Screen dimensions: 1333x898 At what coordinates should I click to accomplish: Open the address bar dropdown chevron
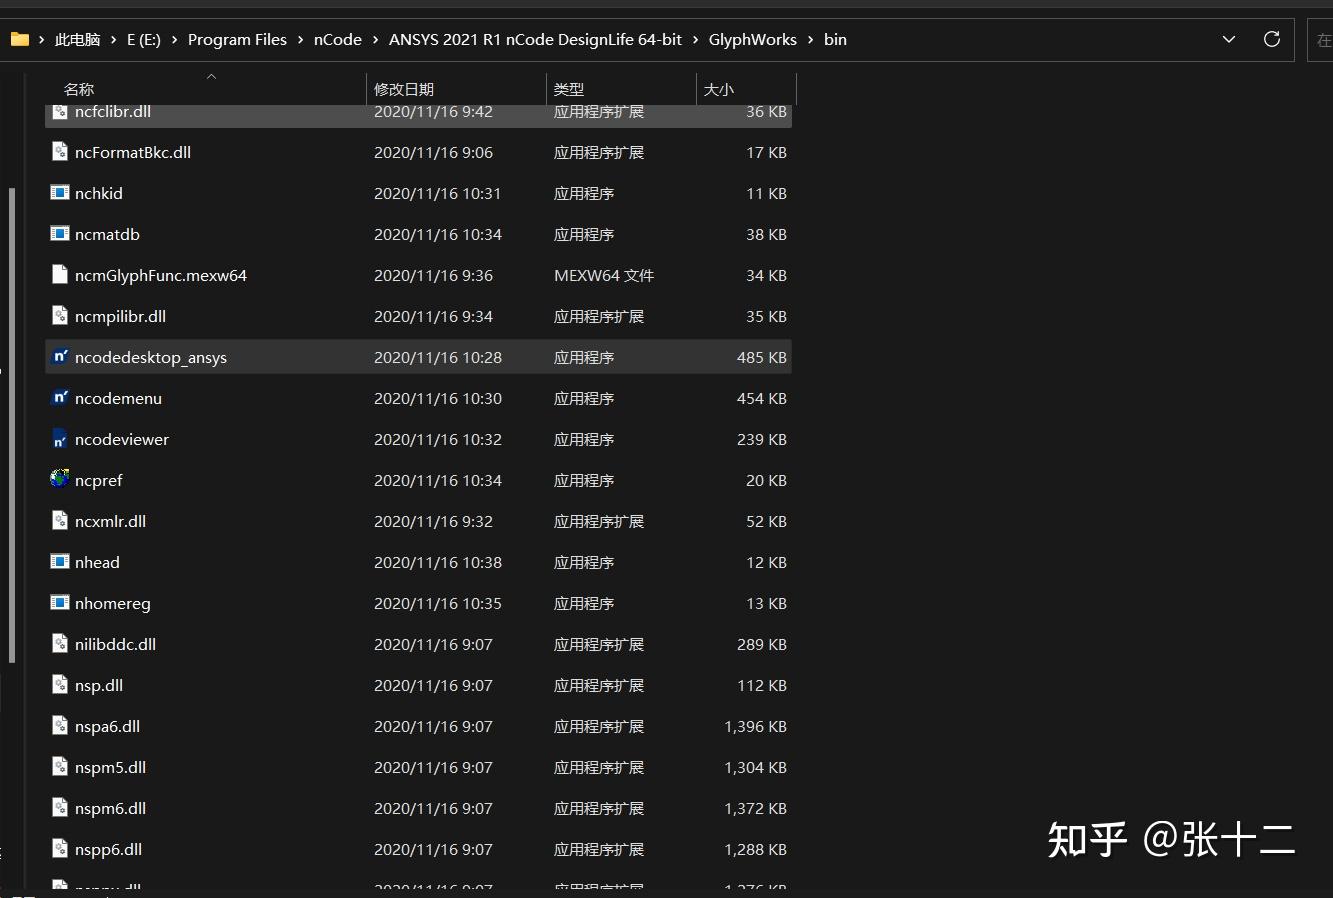coord(1228,39)
